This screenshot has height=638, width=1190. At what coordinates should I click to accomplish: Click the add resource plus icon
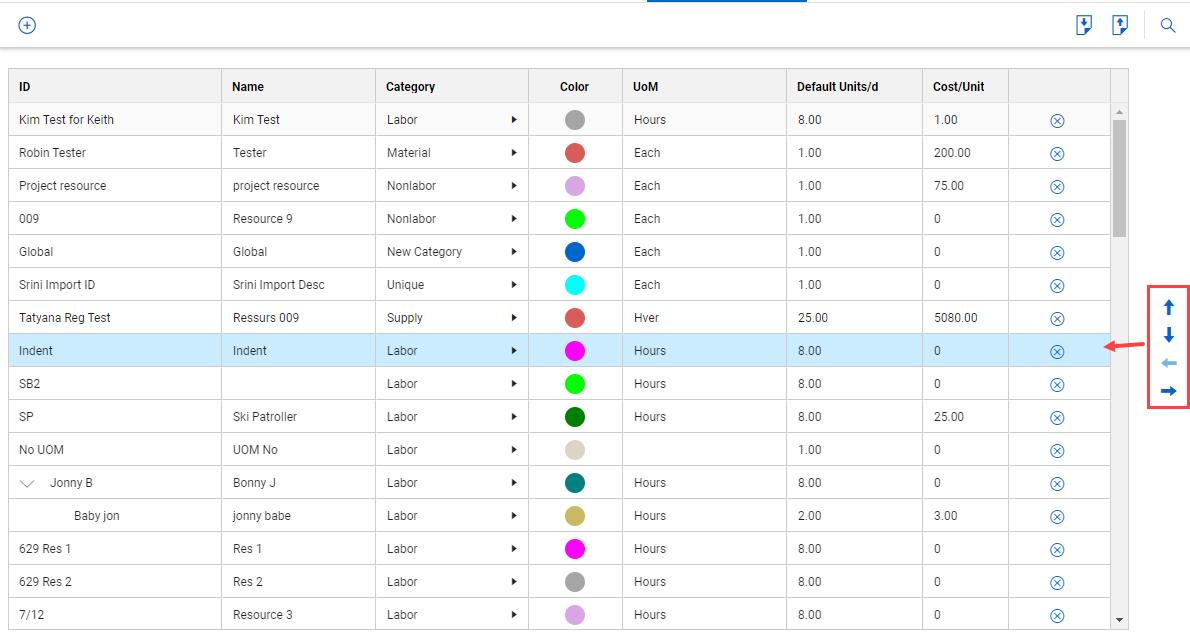point(27,25)
